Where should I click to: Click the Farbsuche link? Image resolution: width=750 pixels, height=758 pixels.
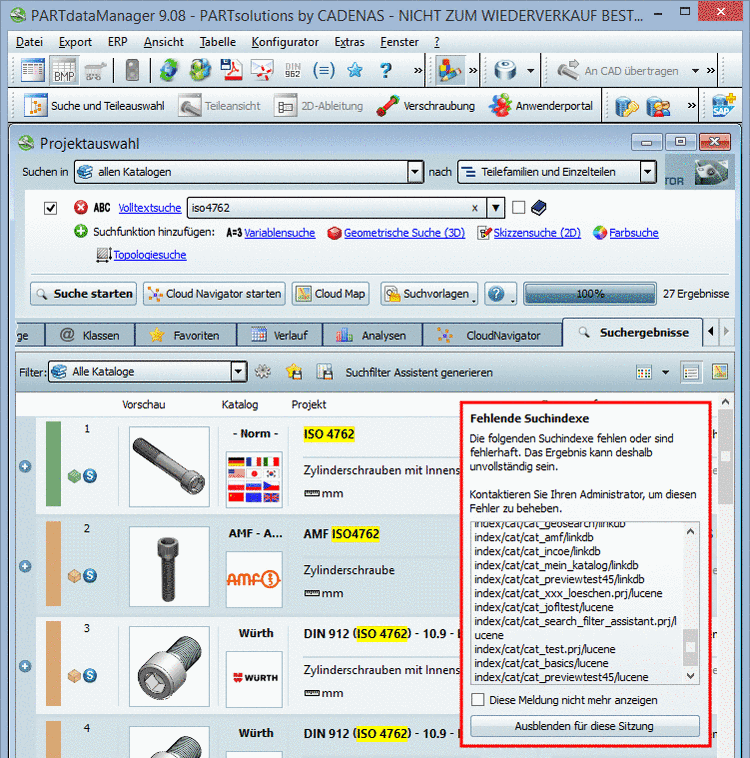click(x=633, y=233)
